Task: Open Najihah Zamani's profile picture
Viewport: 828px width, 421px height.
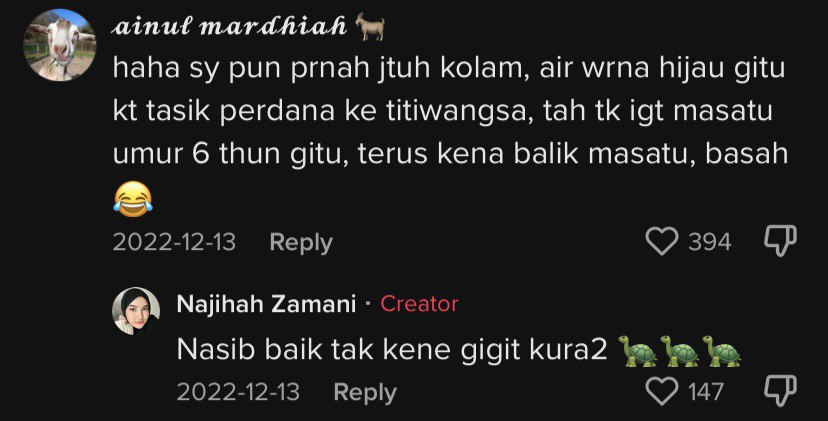Action: click(x=136, y=311)
